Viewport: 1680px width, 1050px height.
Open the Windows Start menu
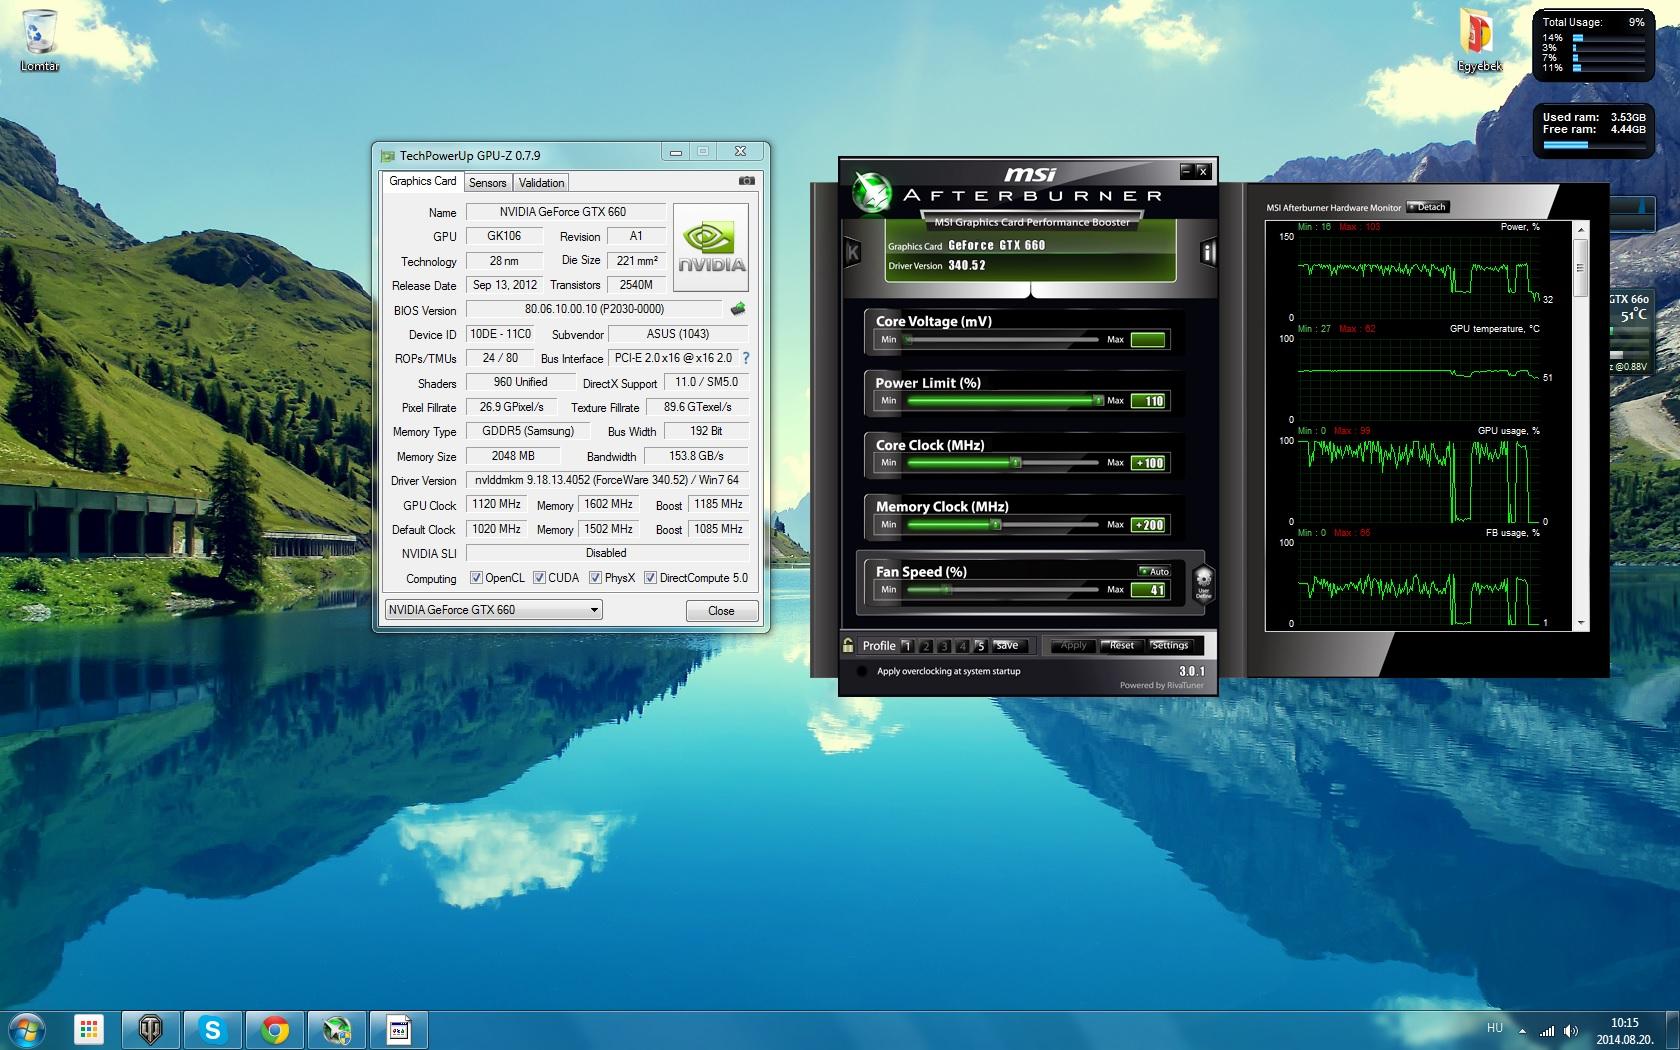pyautogui.click(x=27, y=1029)
